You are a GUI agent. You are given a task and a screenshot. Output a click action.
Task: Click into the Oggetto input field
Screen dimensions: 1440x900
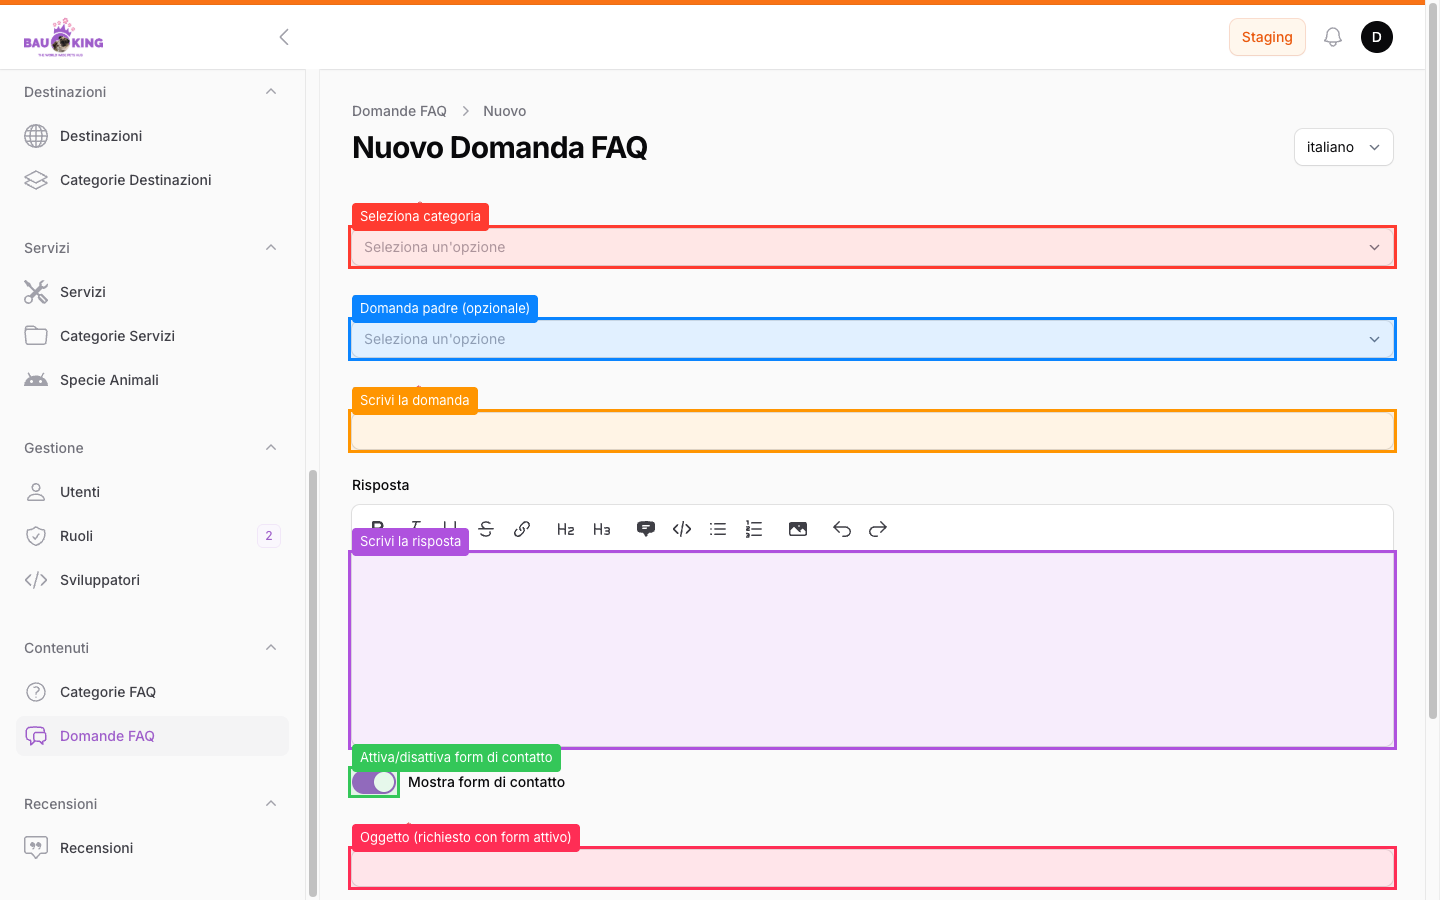point(872,868)
